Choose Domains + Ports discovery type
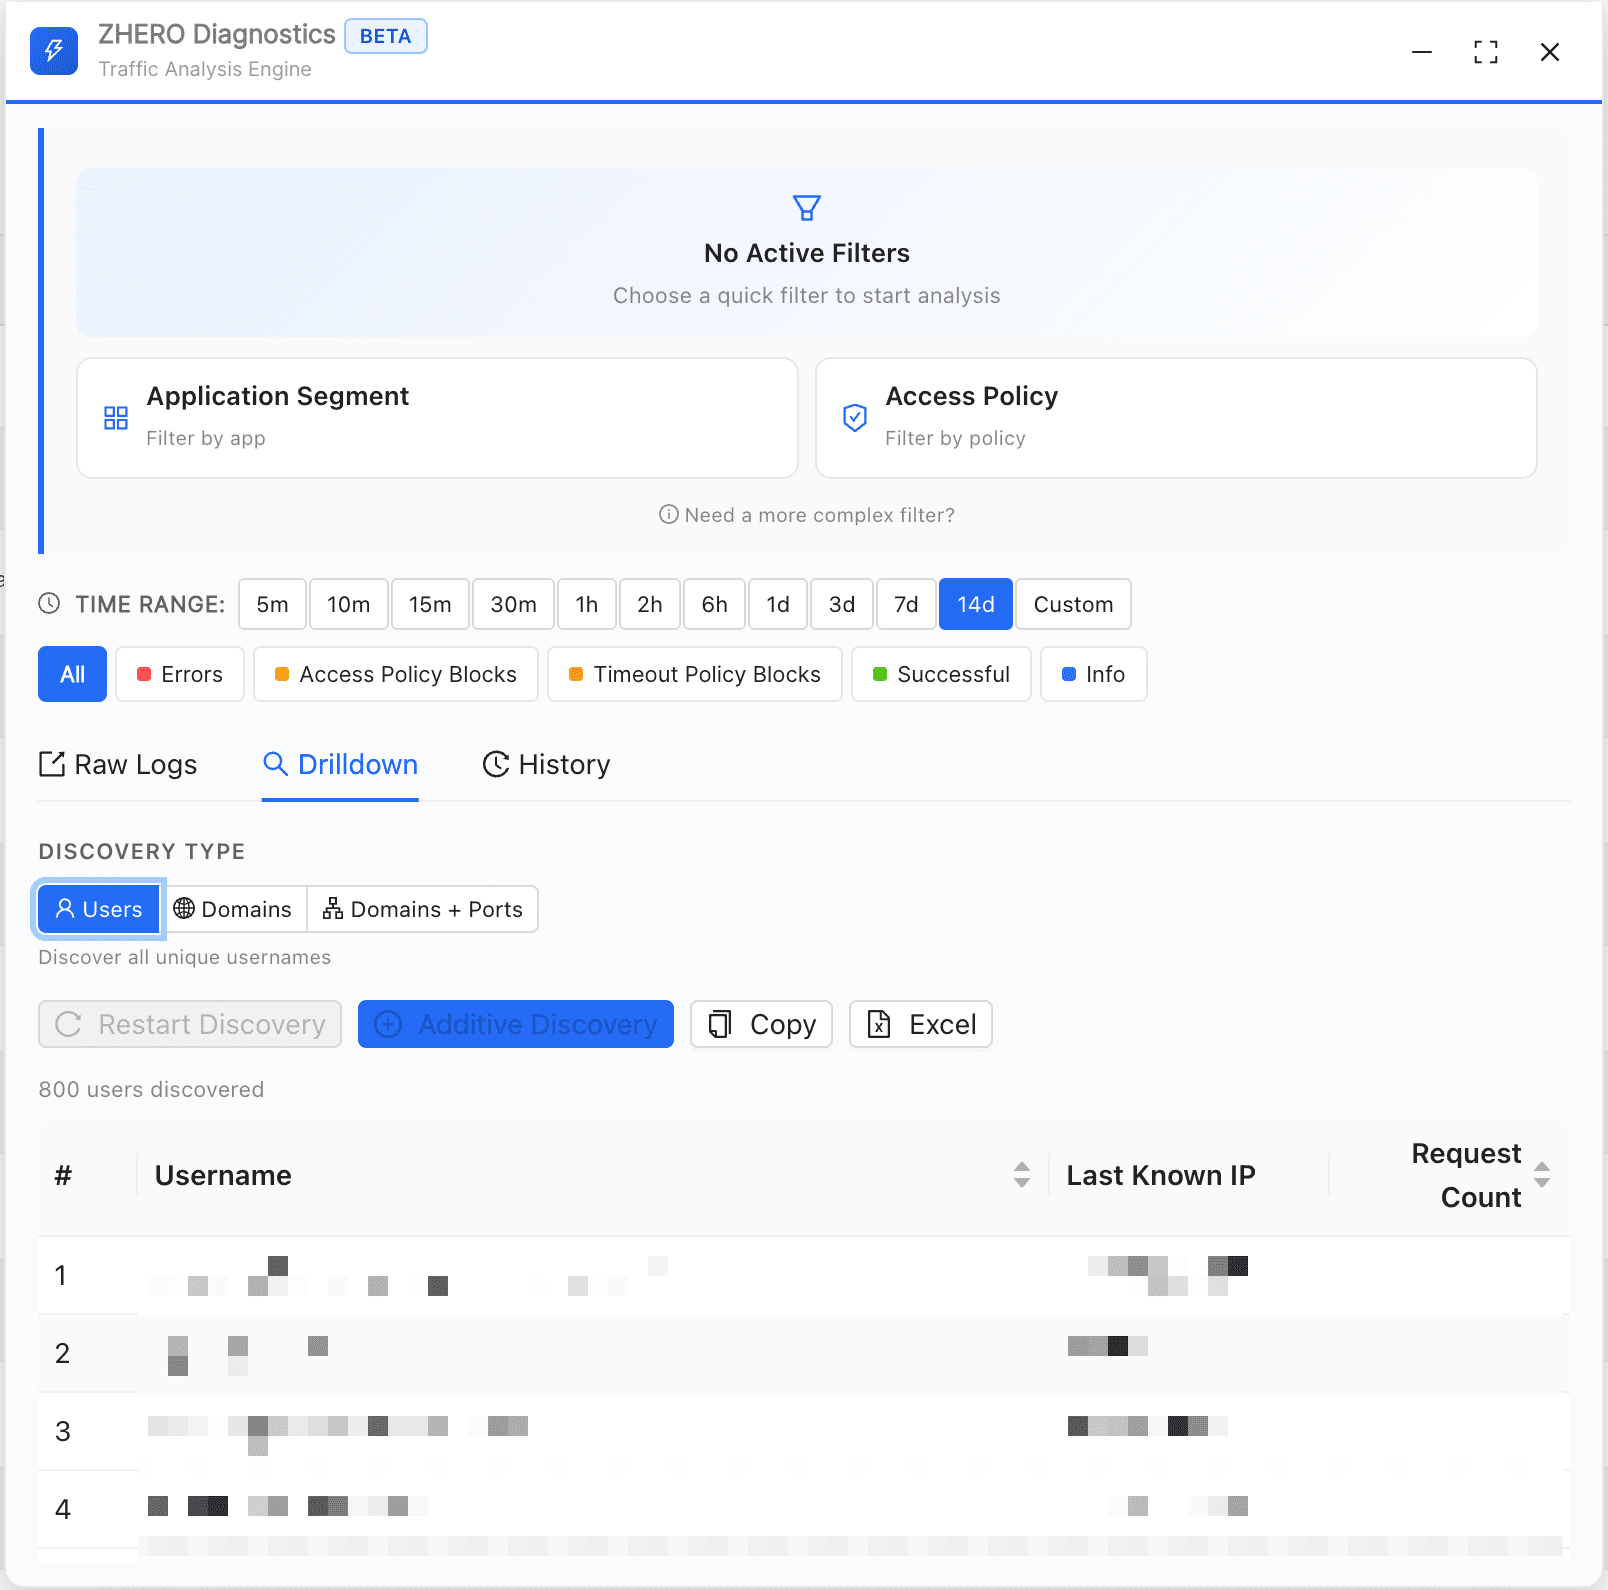The height and width of the screenshot is (1590, 1608). [x=422, y=909]
